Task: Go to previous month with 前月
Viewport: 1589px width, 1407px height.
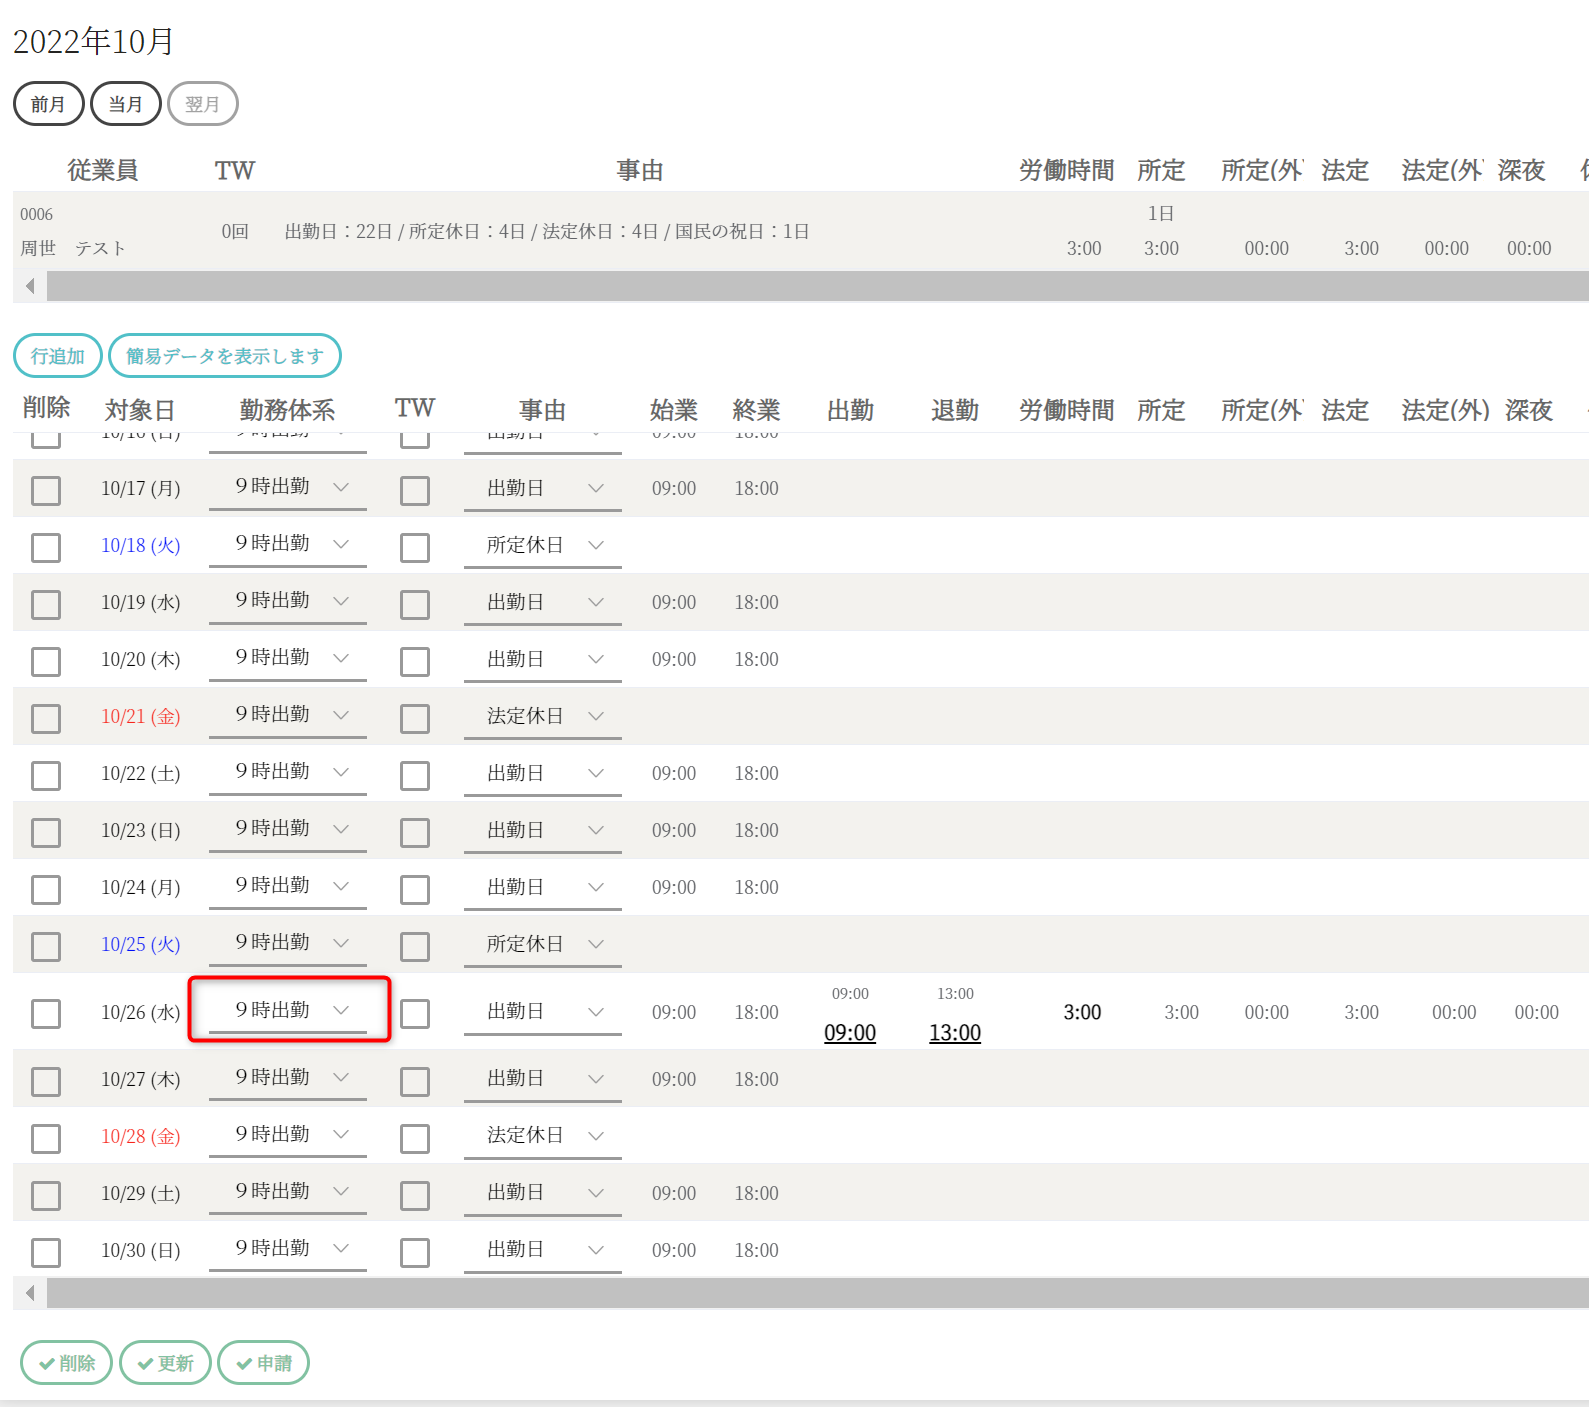Action: point(48,104)
